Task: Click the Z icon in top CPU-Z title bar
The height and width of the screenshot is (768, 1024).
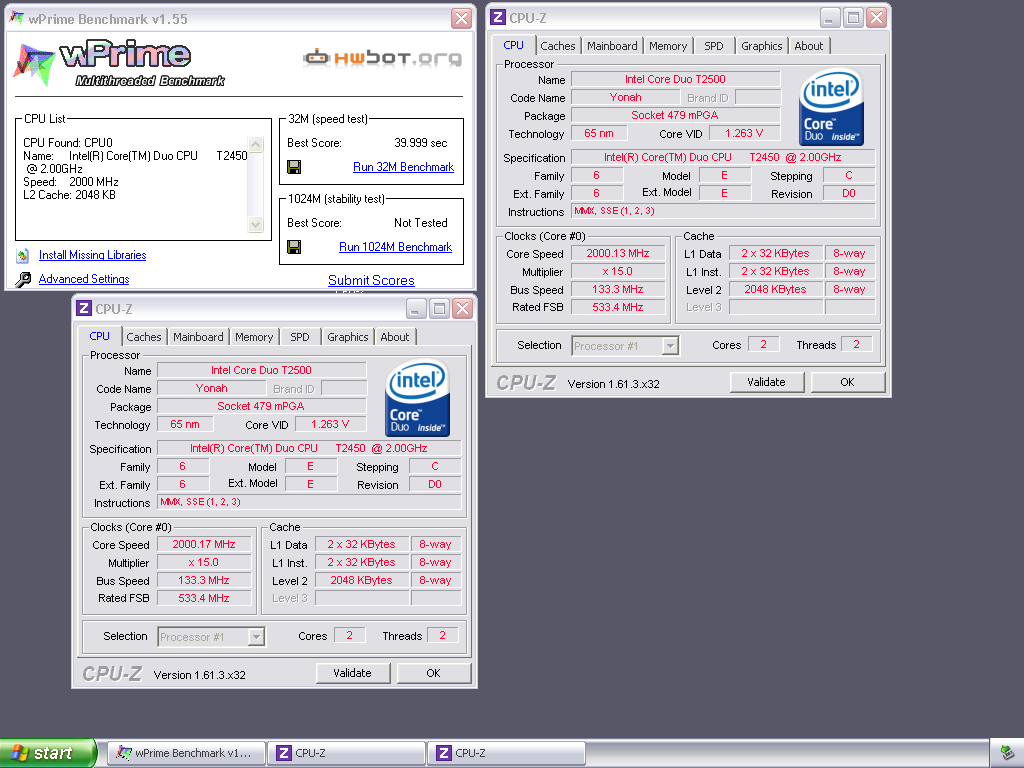Action: point(498,18)
